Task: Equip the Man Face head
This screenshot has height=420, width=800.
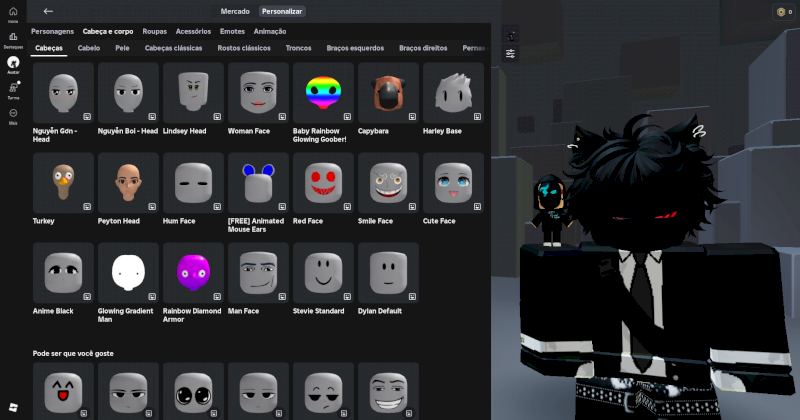Action: pos(258,273)
